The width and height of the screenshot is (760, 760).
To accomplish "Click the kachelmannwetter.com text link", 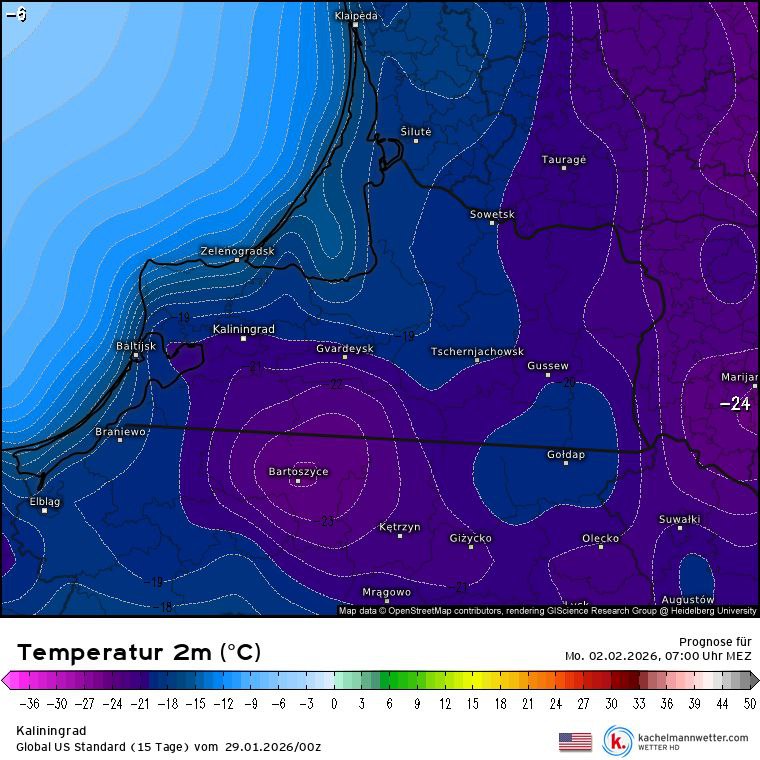I will [x=692, y=737].
